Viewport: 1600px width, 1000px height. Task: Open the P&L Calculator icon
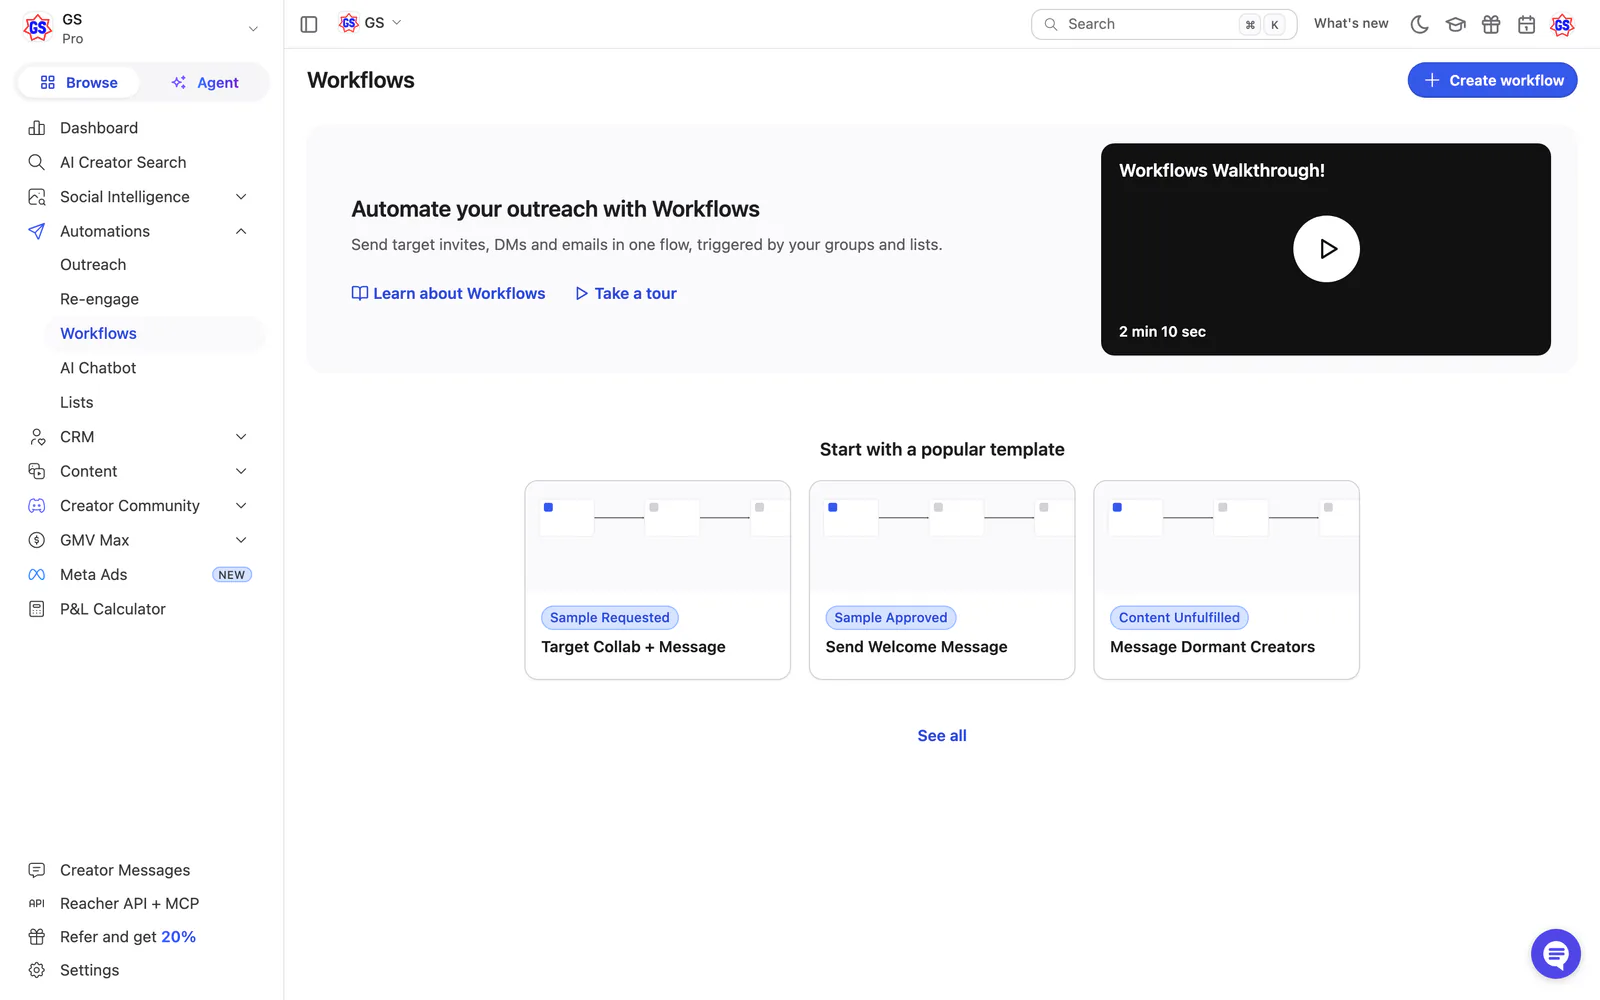[x=37, y=609]
